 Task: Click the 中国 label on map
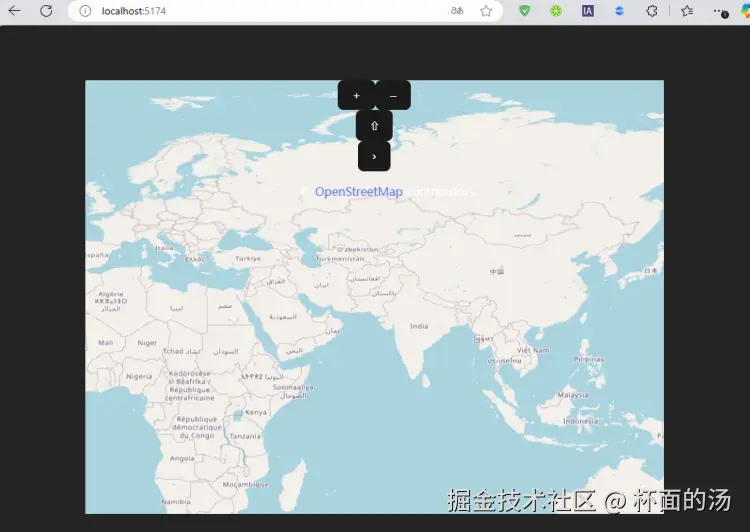(x=496, y=271)
